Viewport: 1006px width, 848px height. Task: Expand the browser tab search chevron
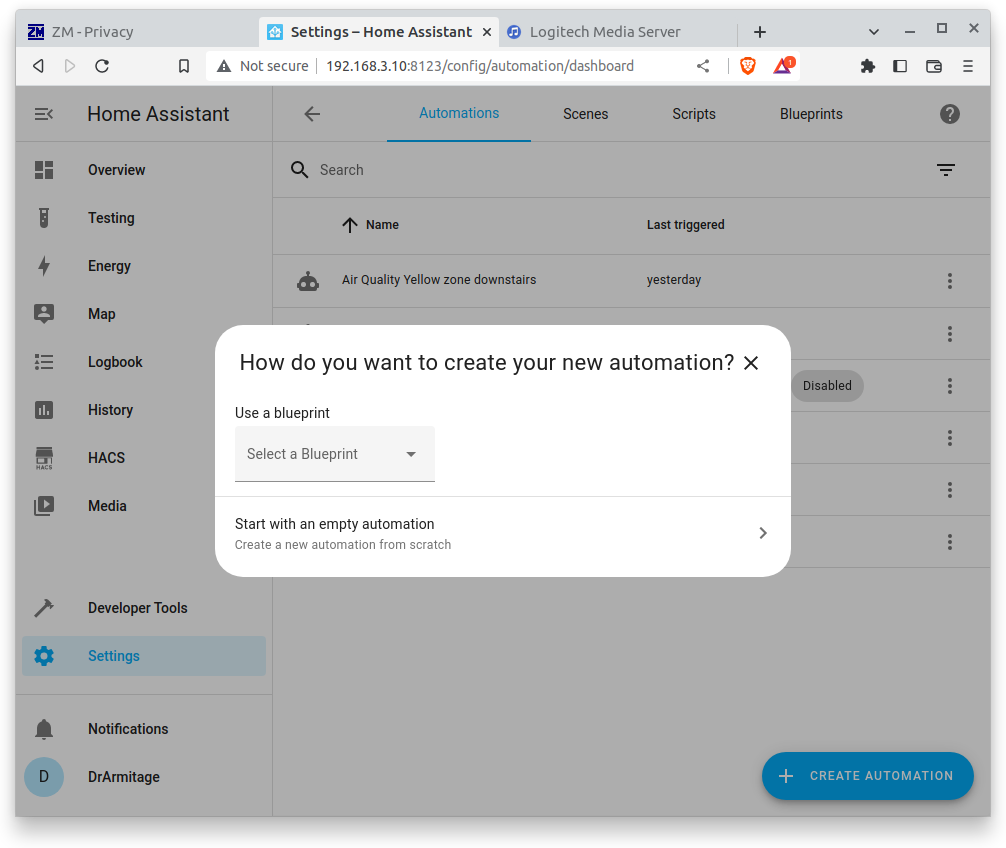873,32
